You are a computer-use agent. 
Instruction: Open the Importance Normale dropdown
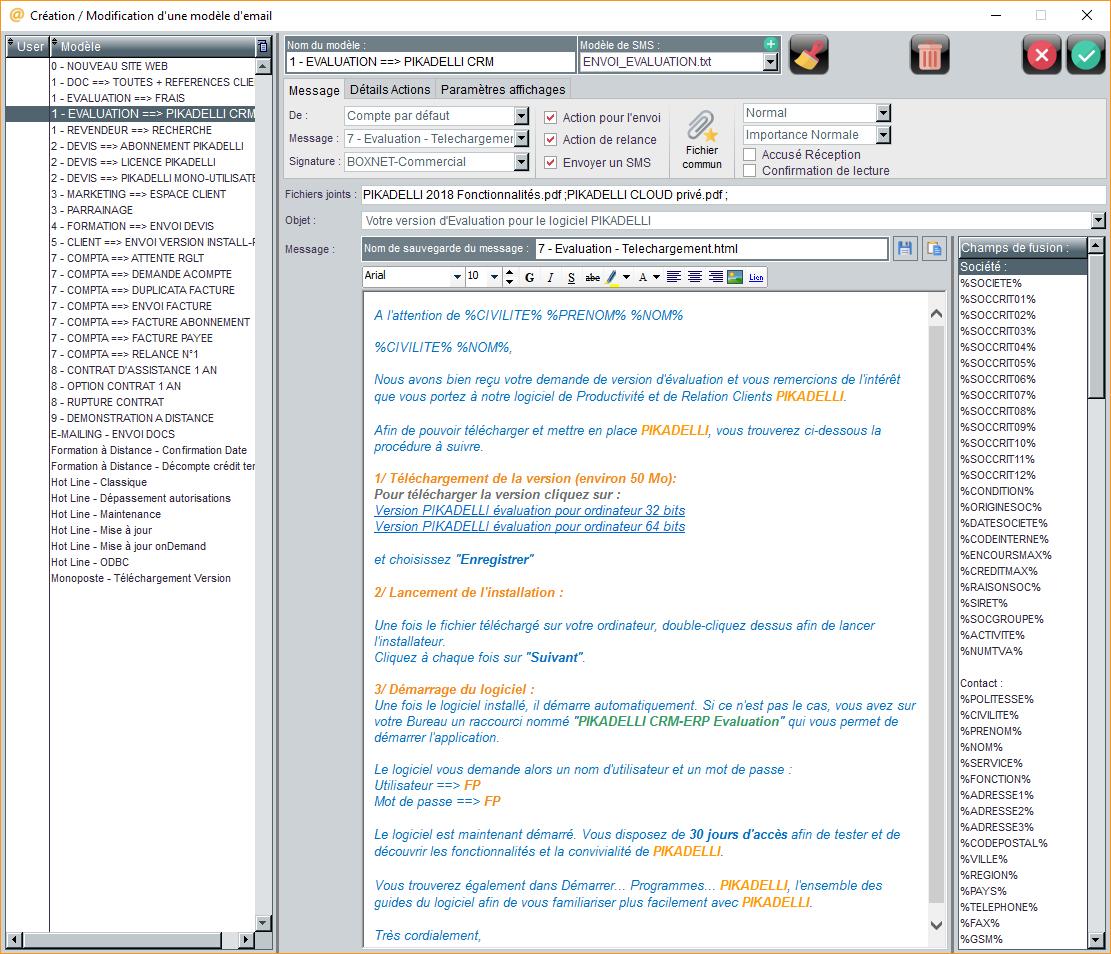click(x=883, y=135)
